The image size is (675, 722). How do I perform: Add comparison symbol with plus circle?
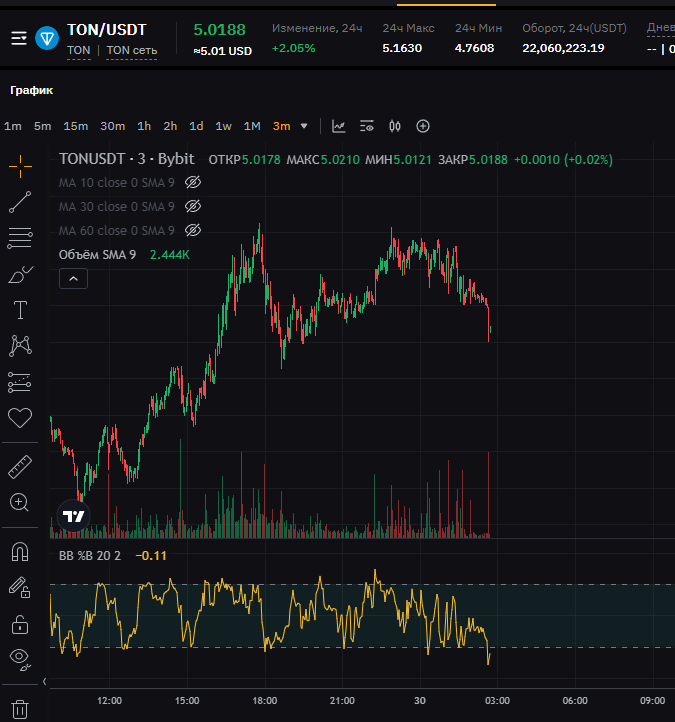pyautogui.click(x=423, y=126)
